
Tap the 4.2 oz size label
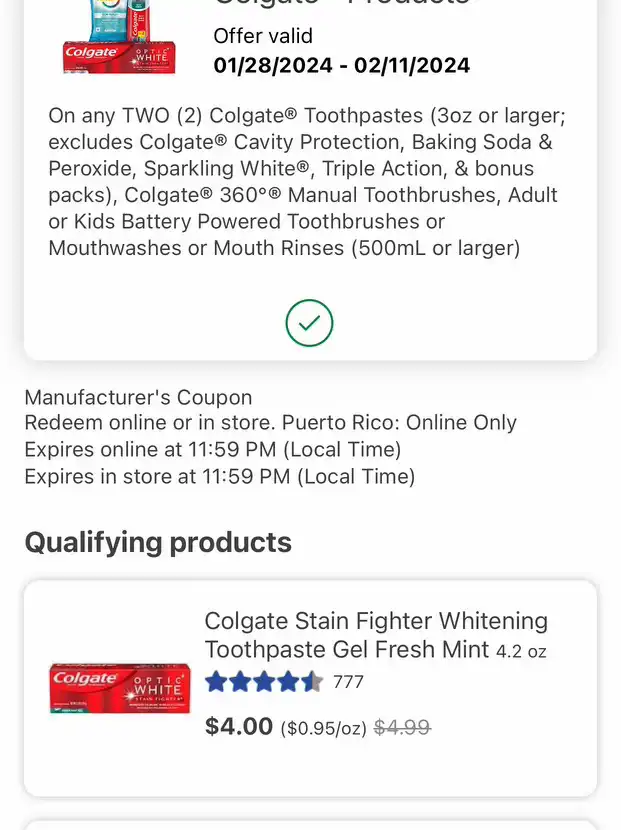[521, 651]
